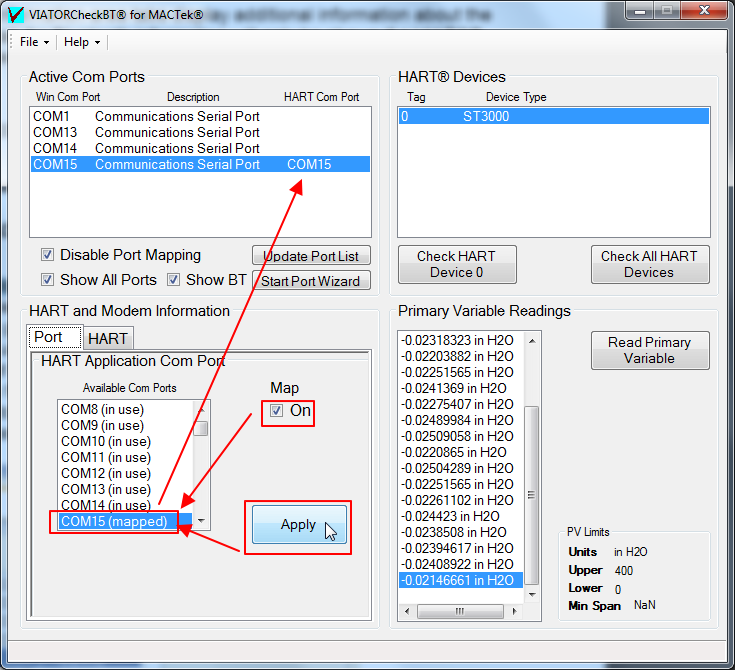Select COM15 (mapped) in available ports
Viewport: 735px width, 670px height.
coord(124,521)
